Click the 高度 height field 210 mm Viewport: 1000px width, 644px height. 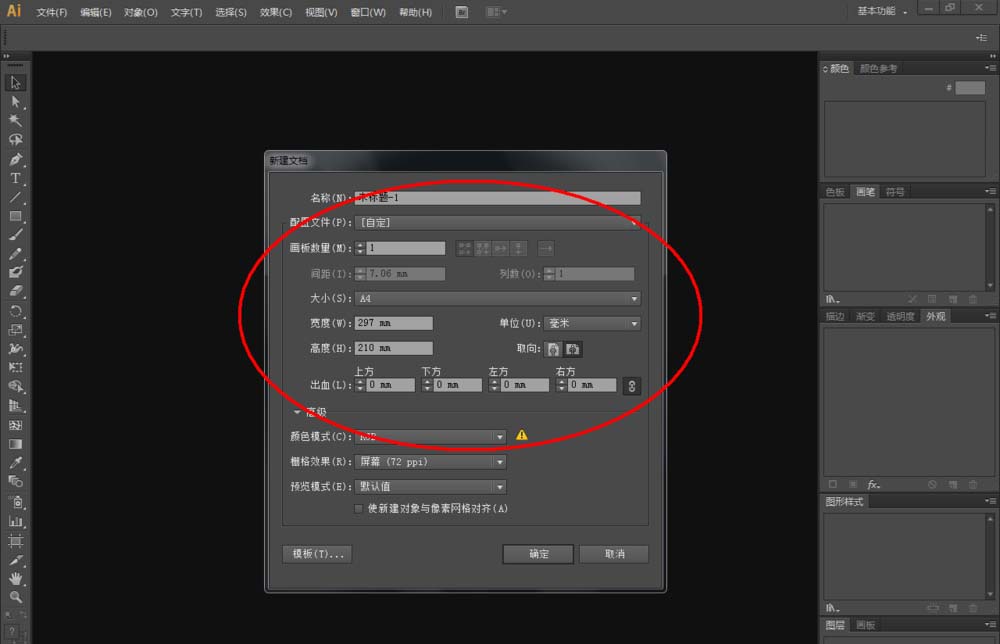393,348
